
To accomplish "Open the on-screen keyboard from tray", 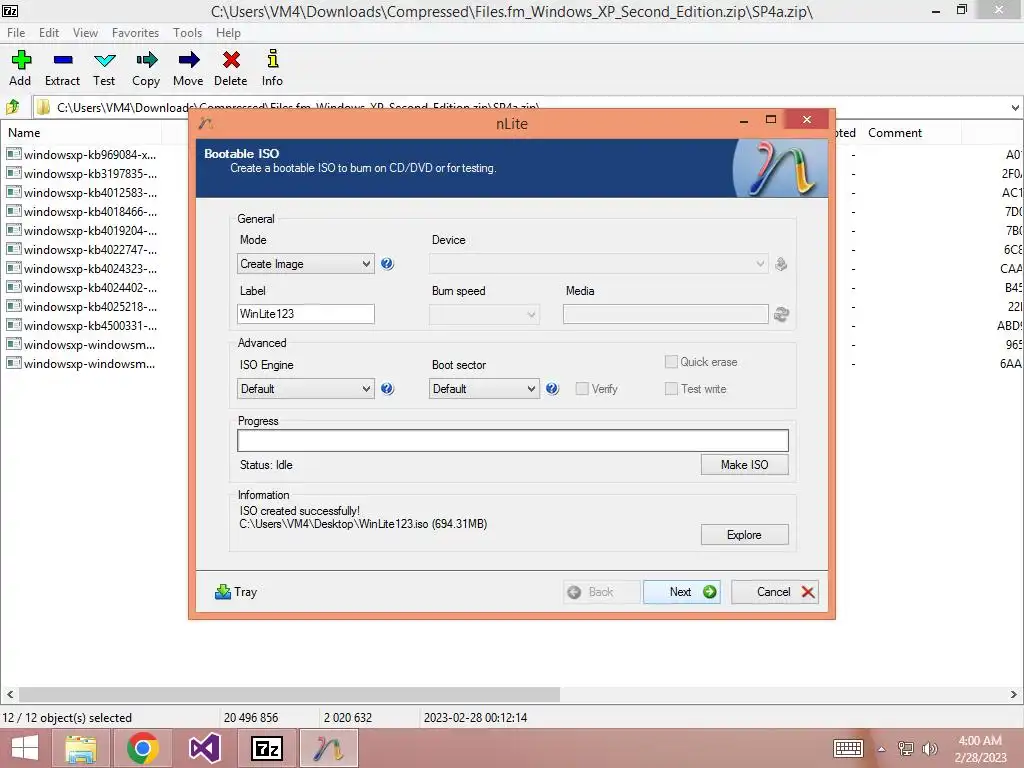I will tap(848, 748).
